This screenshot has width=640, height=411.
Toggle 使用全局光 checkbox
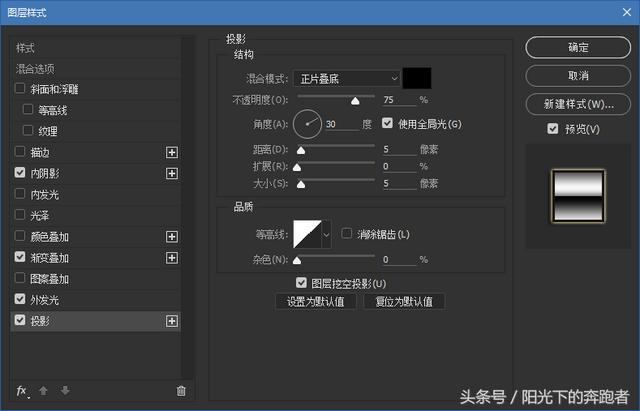click(x=387, y=123)
